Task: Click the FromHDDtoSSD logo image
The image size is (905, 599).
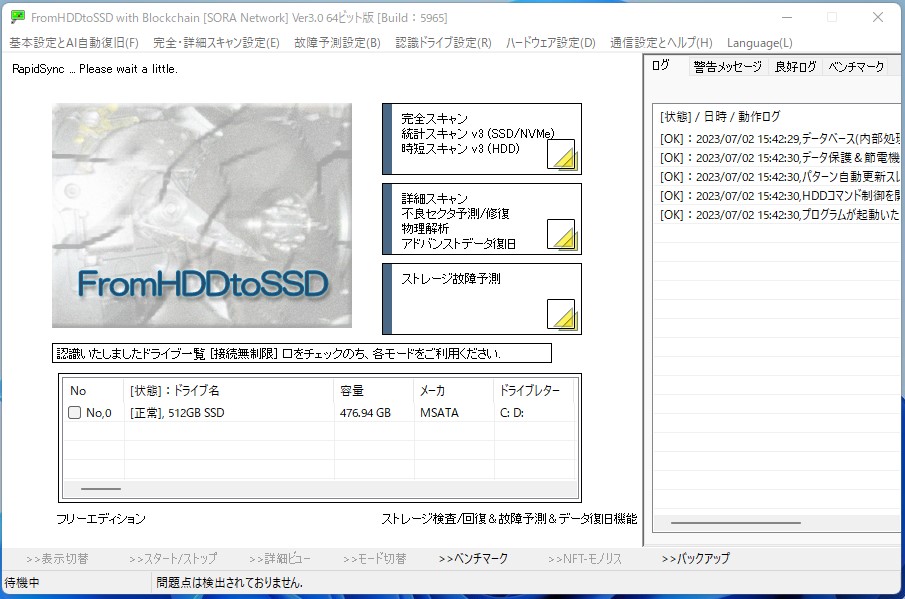Action: tap(202, 216)
